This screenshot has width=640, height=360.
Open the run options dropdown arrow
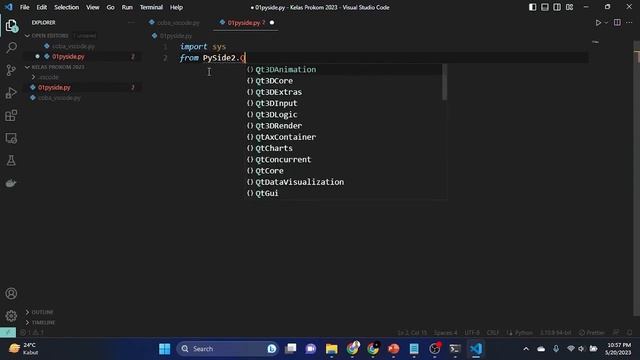[x=606, y=23]
